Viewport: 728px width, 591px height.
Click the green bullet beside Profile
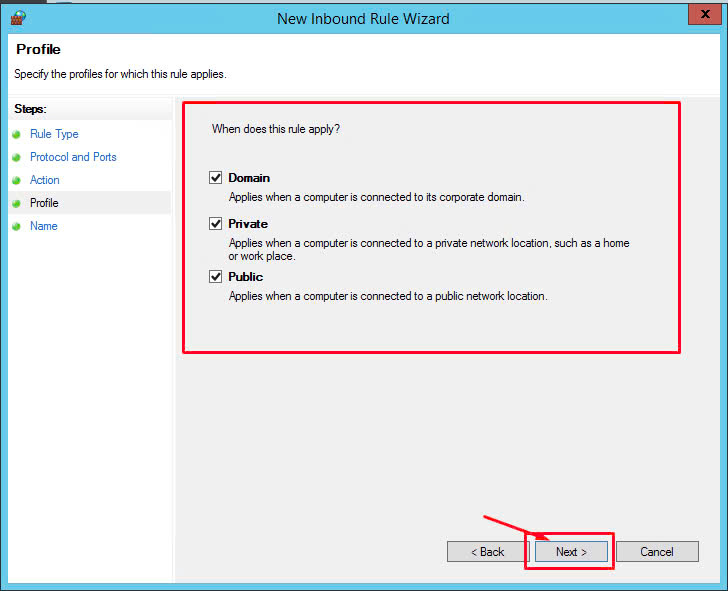coord(17,203)
